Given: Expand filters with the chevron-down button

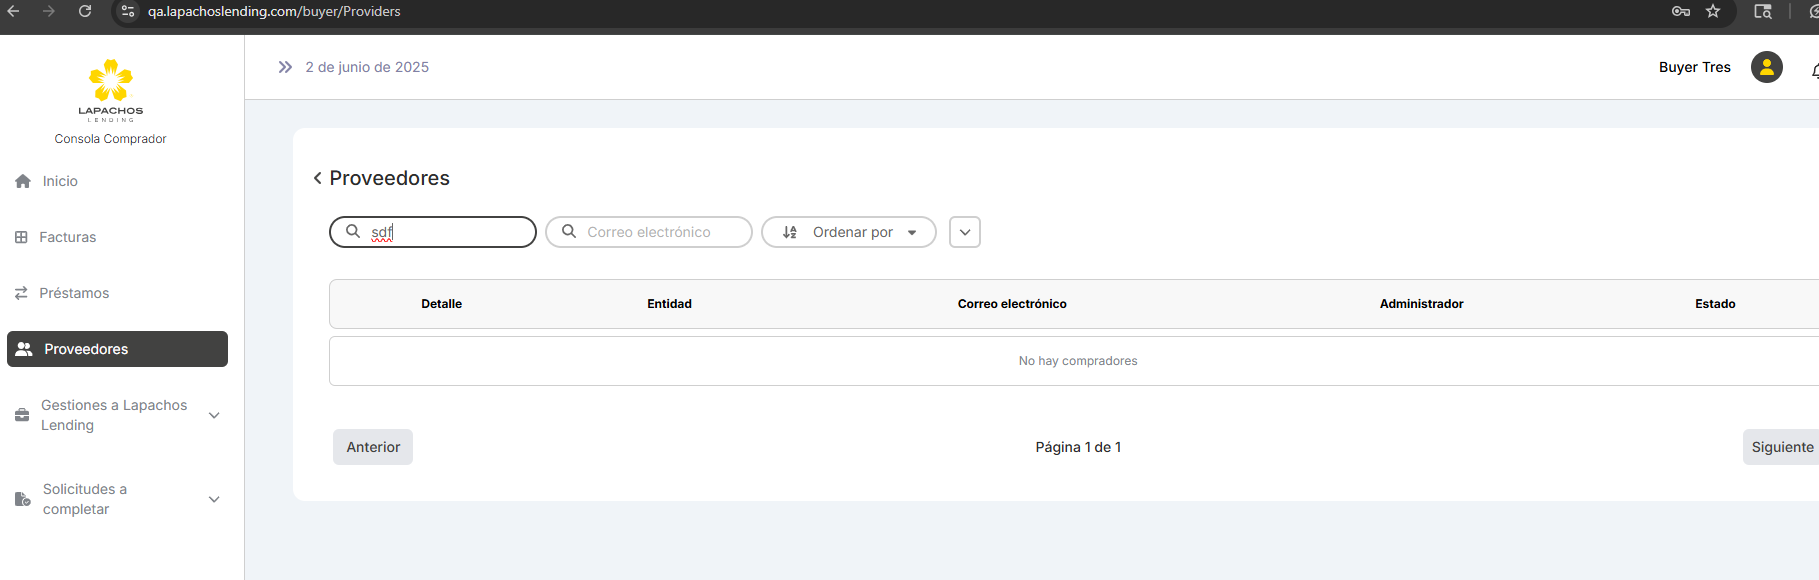Looking at the screenshot, I should (964, 232).
